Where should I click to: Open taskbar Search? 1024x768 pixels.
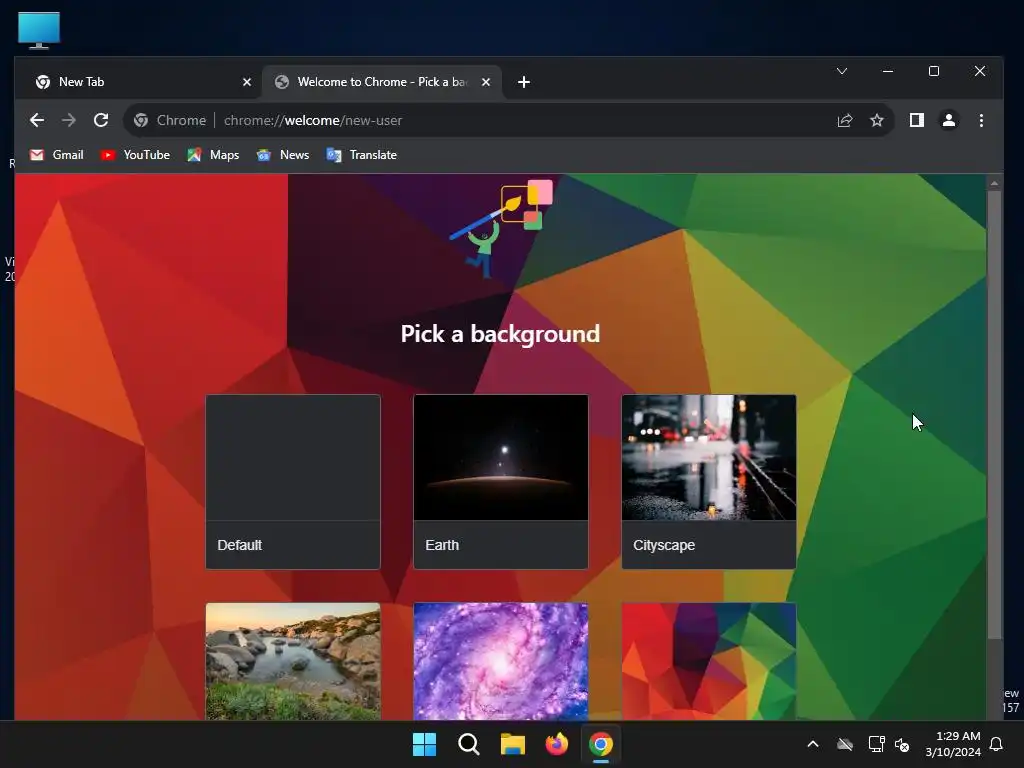[469, 744]
